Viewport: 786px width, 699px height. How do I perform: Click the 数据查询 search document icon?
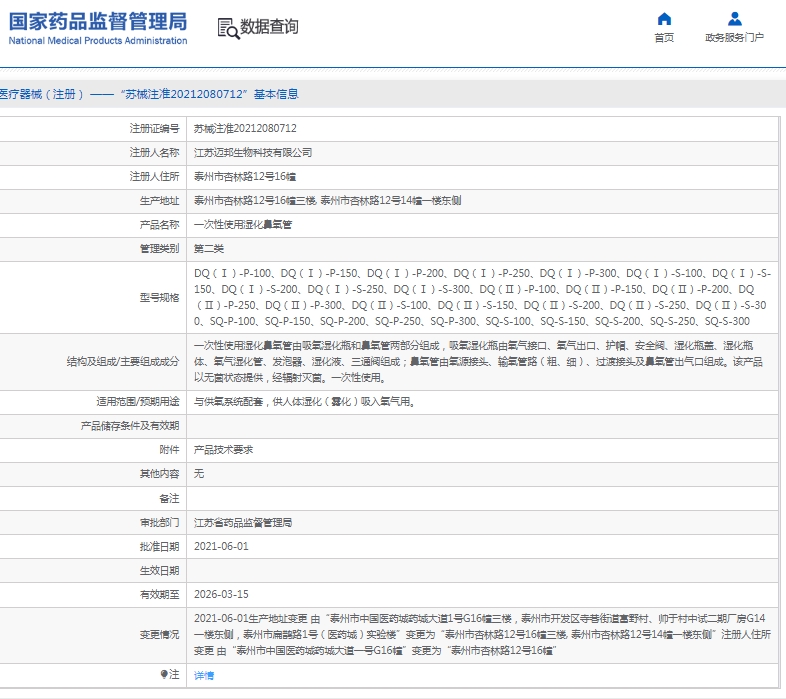click(229, 28)
